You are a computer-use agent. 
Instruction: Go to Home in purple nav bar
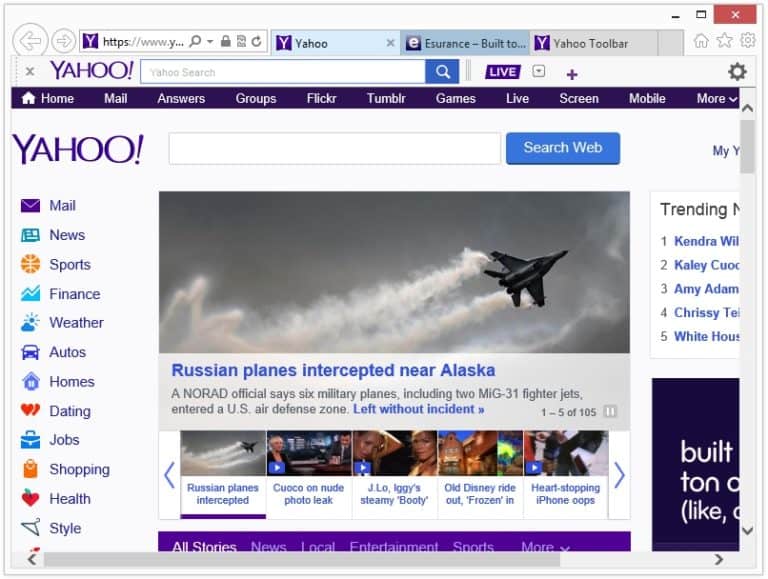pos(48,98)
